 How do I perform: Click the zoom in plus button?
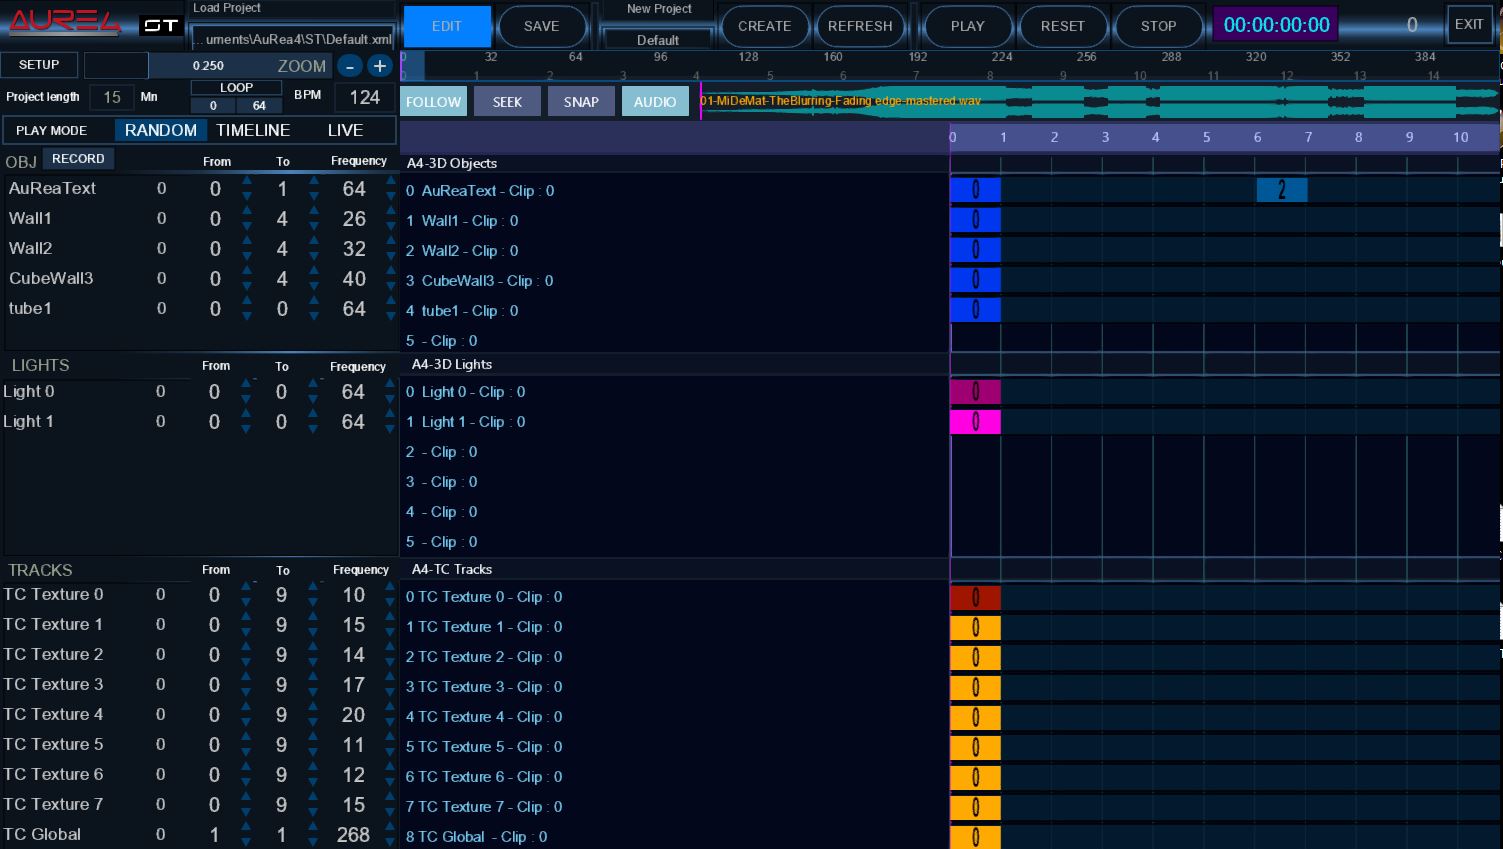point(379,66)
